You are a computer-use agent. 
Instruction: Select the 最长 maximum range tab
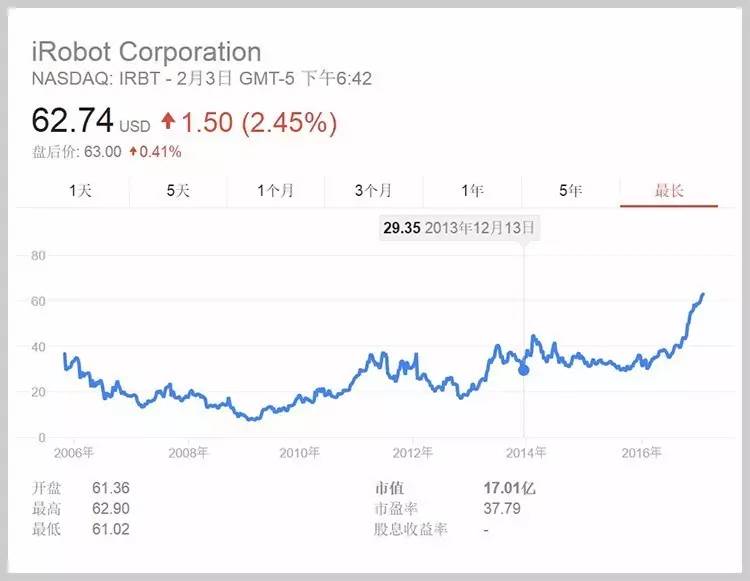click(x=668, y=191)
